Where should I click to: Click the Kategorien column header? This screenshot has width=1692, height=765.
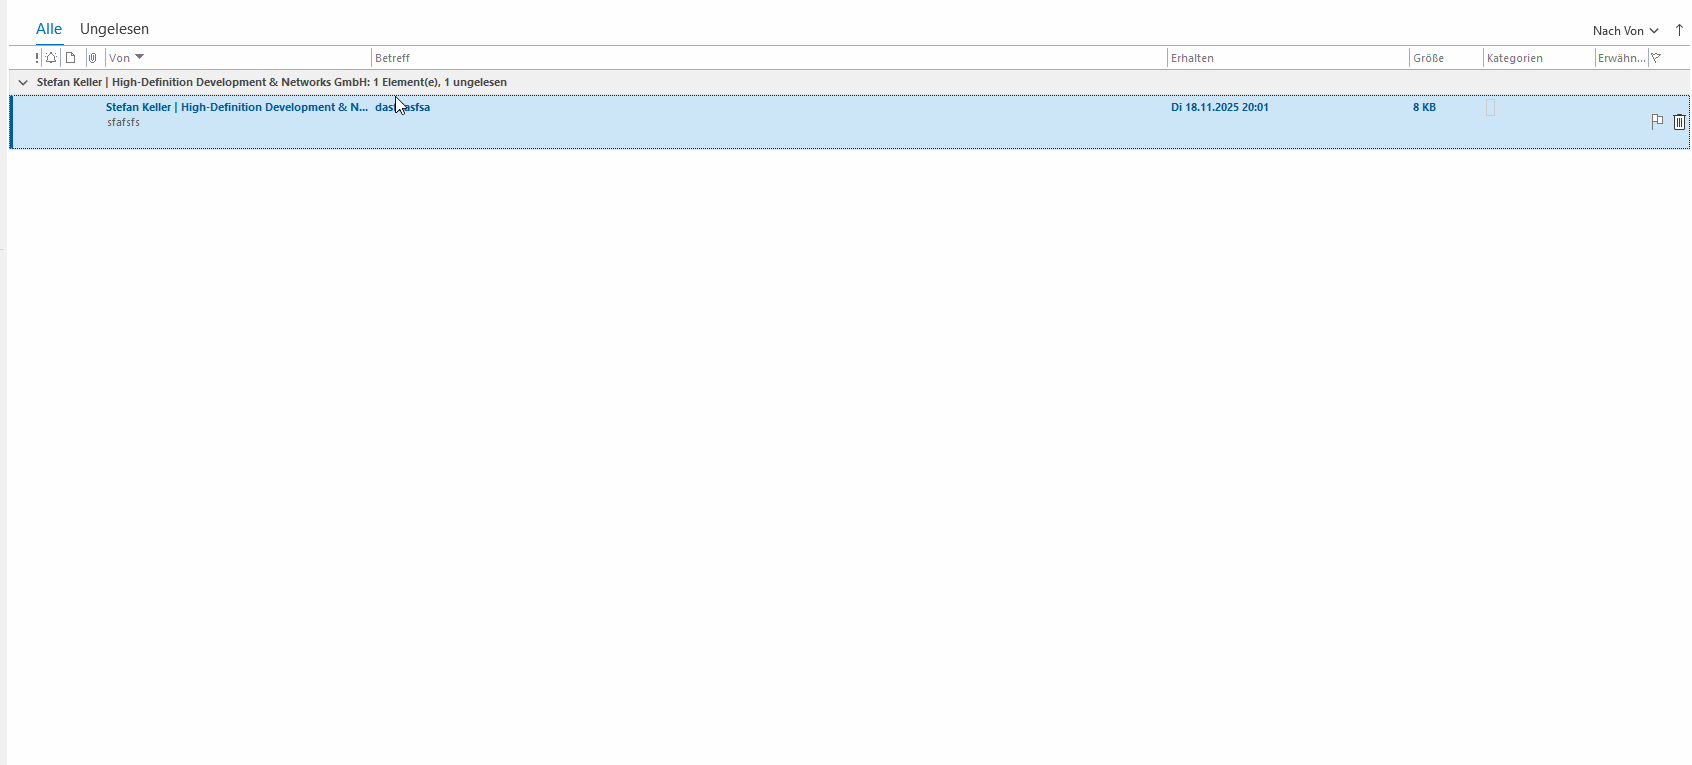point(1514,58)
